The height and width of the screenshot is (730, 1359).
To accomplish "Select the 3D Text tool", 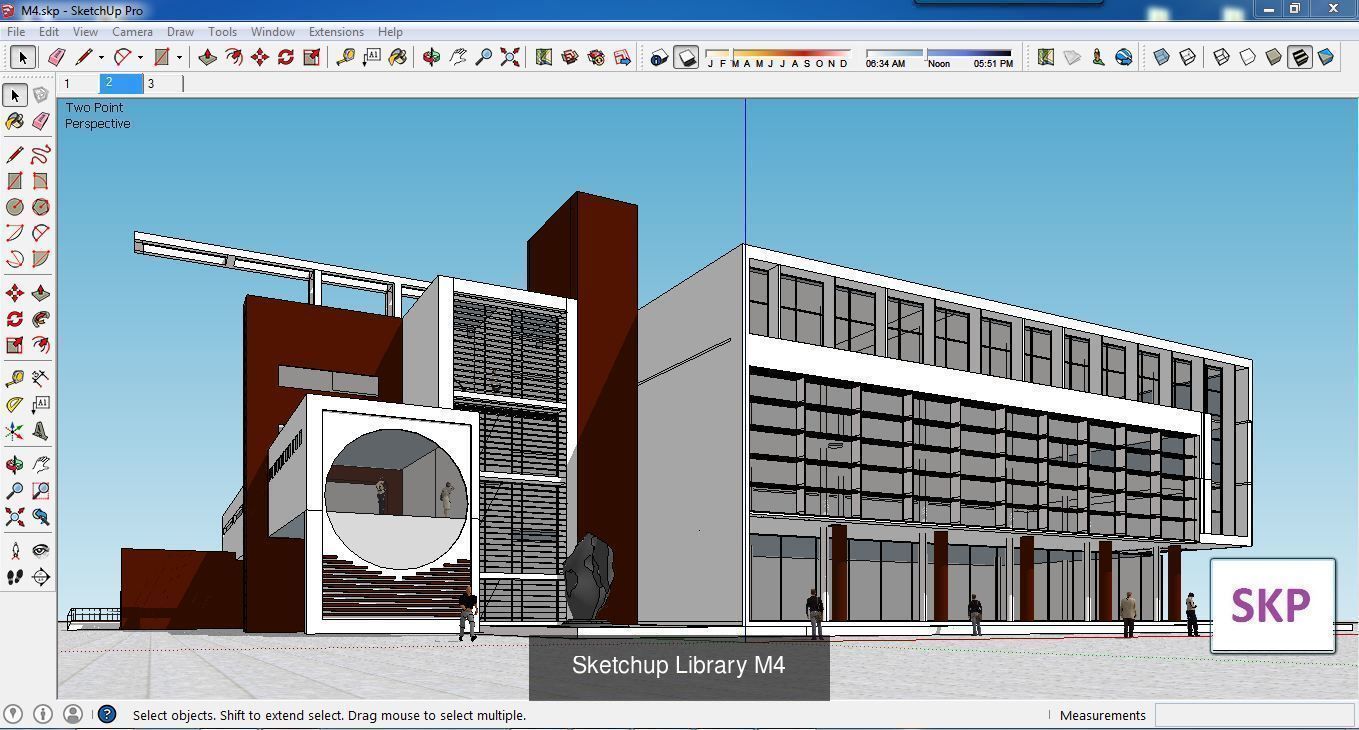I will click(41, 431).
